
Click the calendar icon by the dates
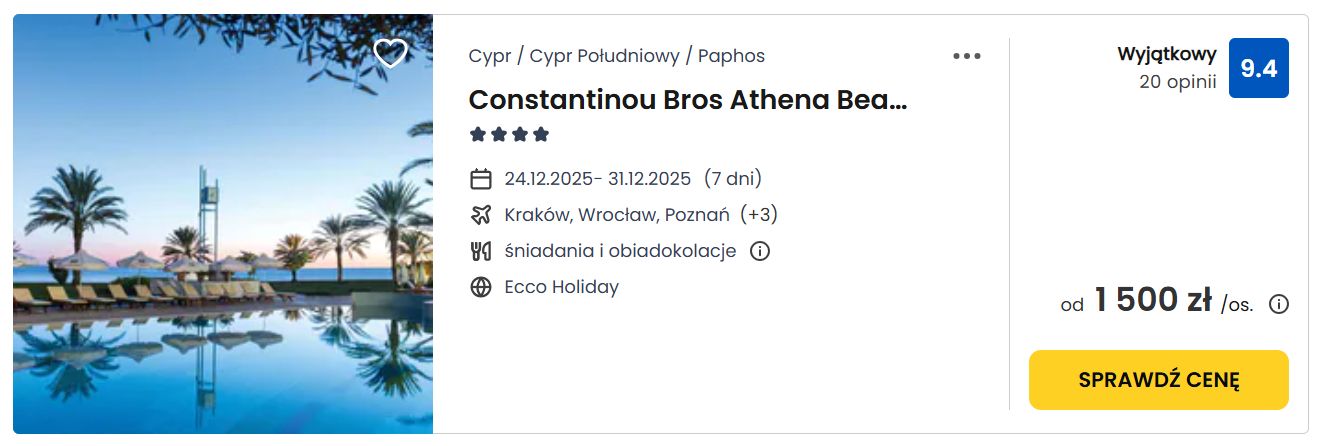coord(481,179)
